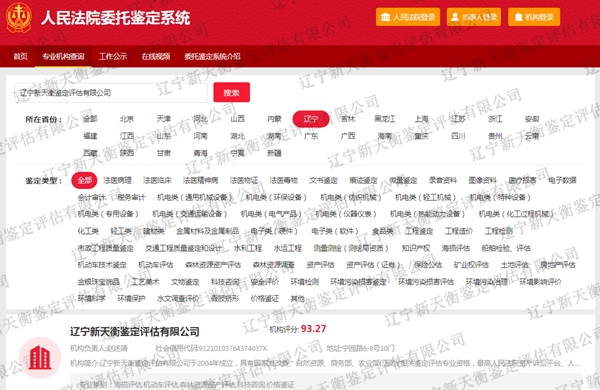Click the red 搜索 button
This screenshot has height=390, width=600.
[x=232, y=93]
